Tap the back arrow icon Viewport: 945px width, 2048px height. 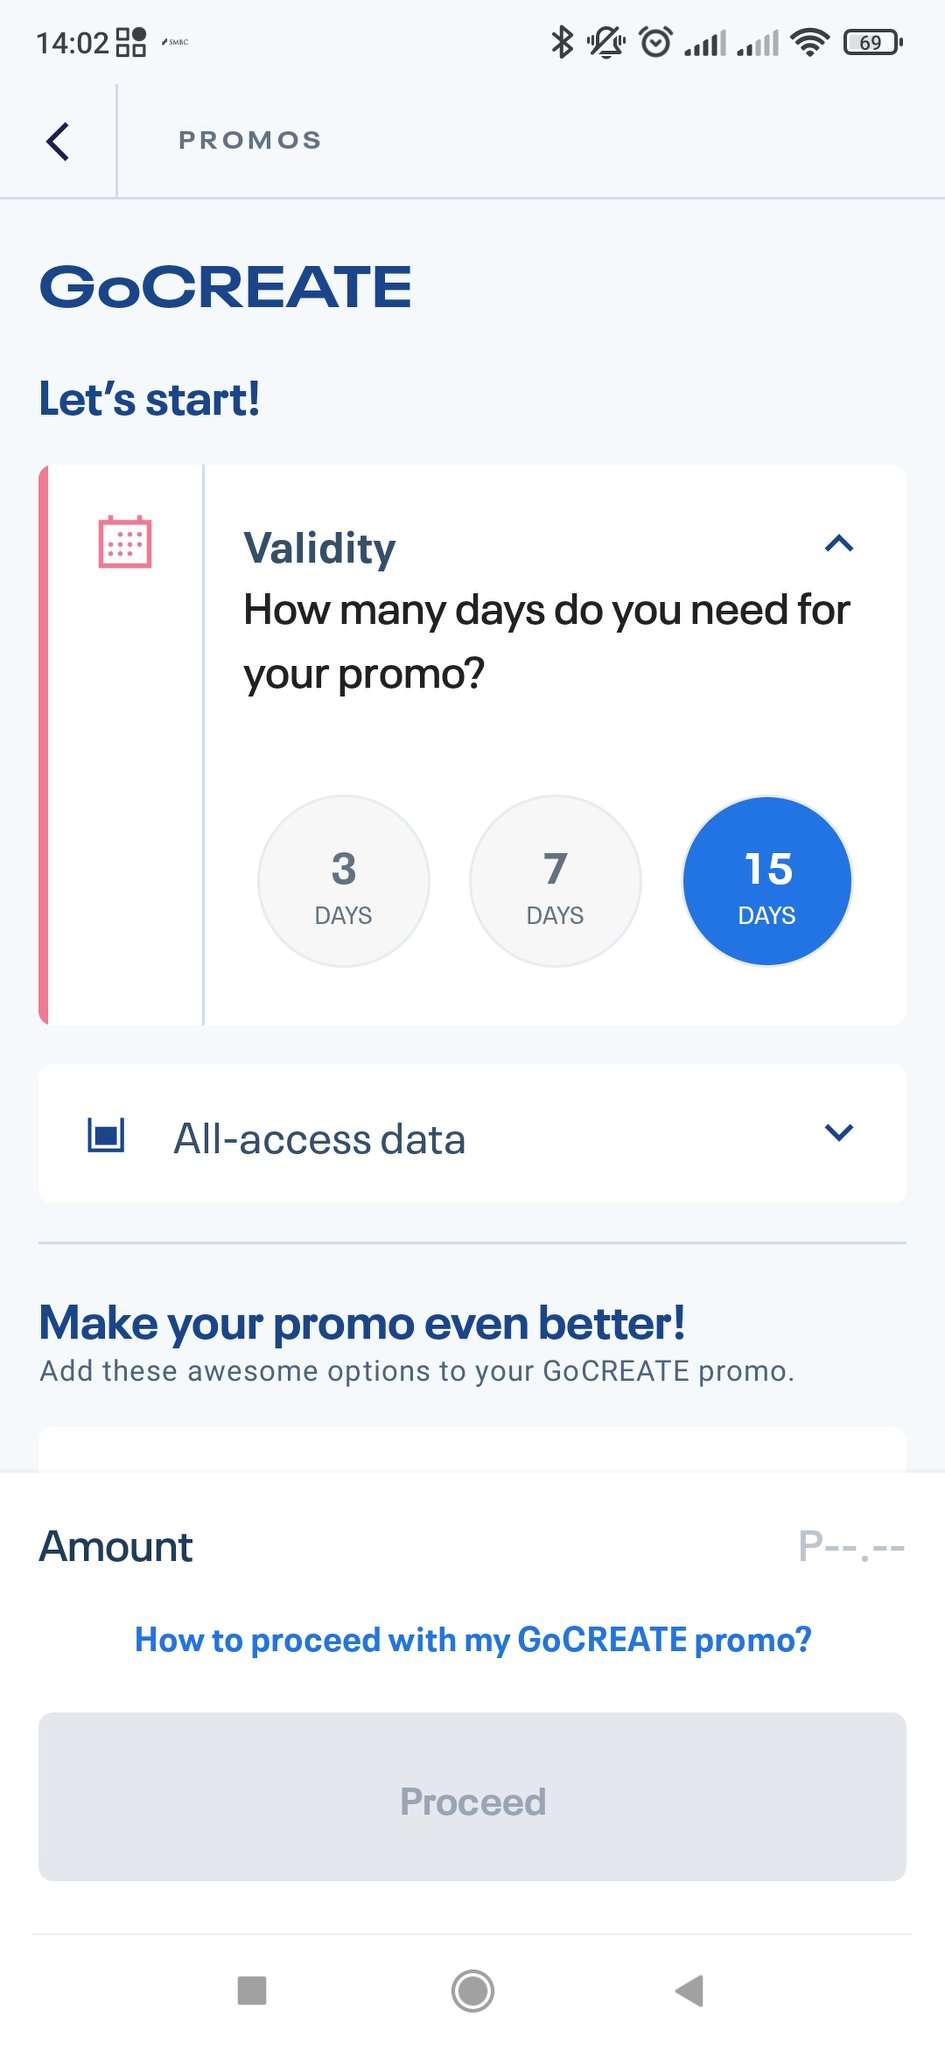point(58,141)
